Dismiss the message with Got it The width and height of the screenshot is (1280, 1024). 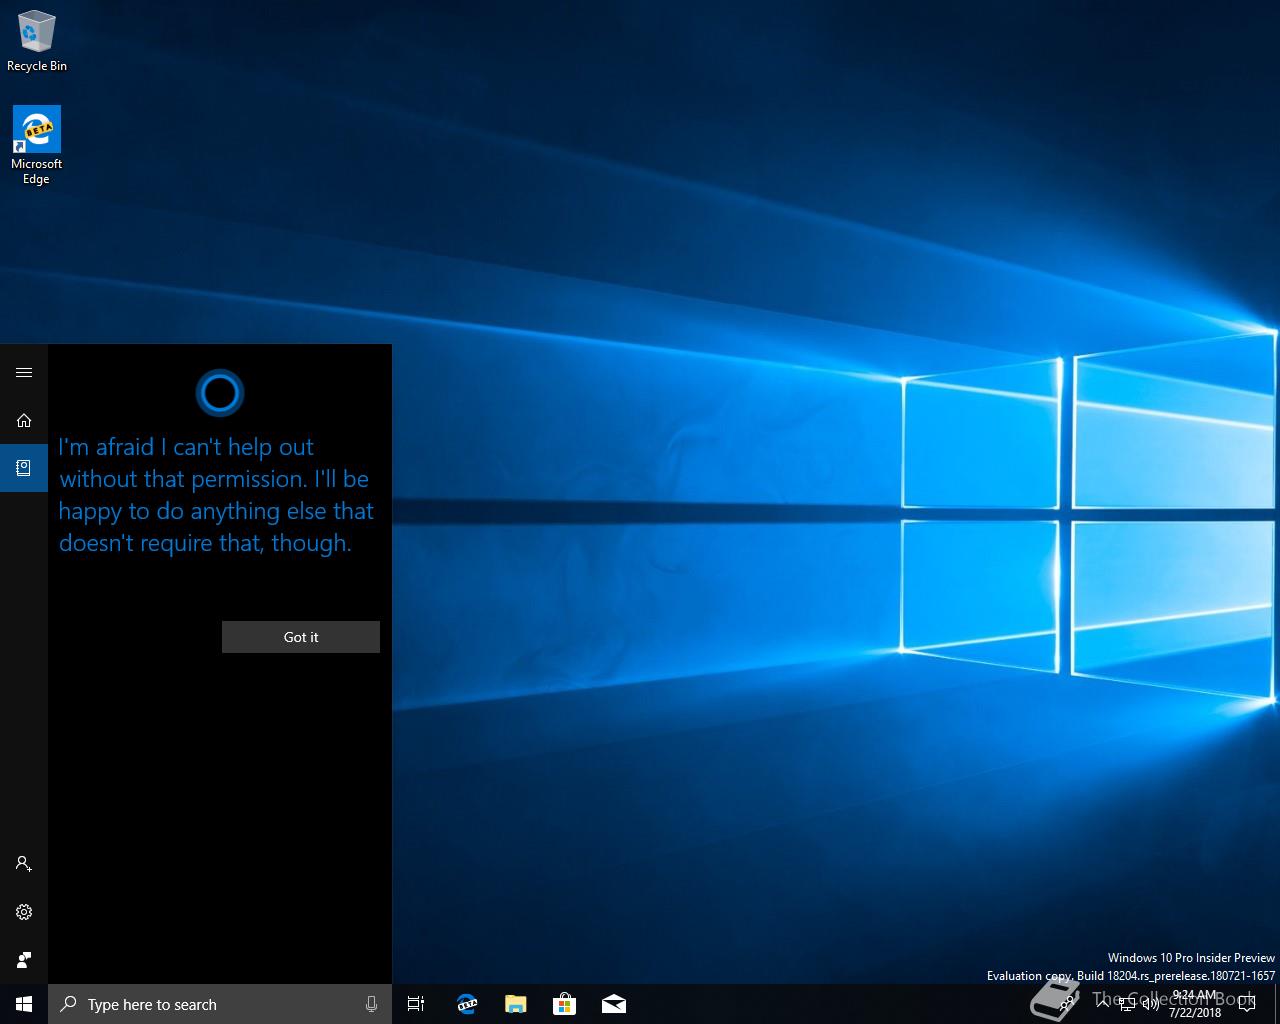[301, 637]
